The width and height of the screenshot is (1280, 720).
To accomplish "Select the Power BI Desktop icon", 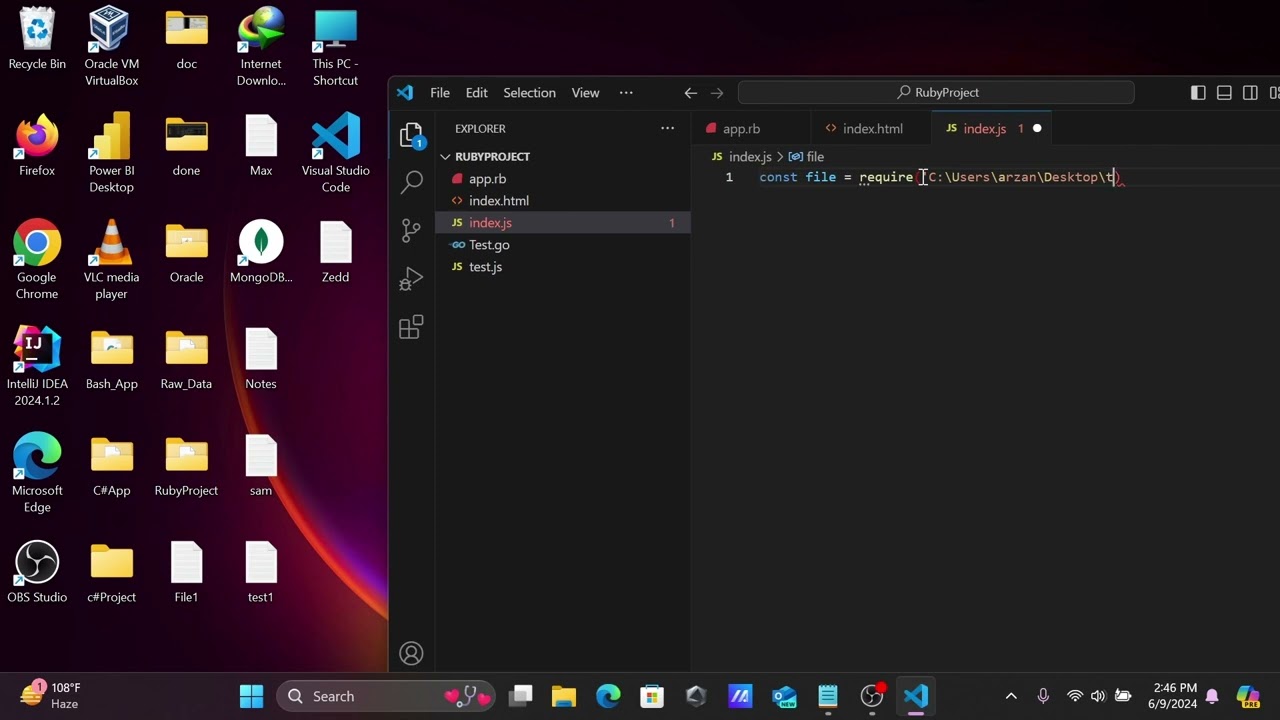I will [x=111, y=154].
